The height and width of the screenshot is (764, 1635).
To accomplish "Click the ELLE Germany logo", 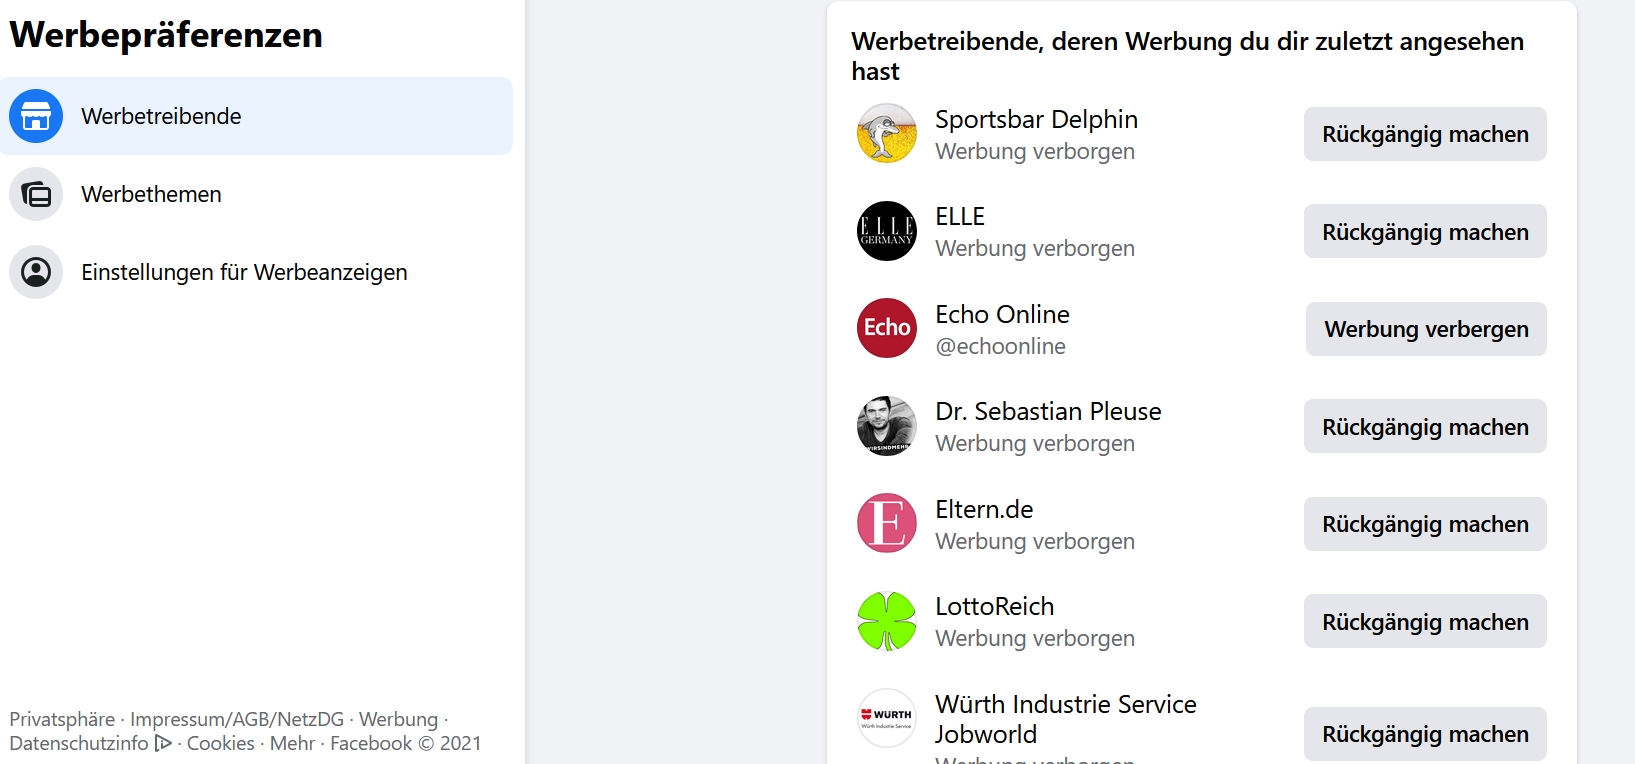I will (x=887, y=231).
